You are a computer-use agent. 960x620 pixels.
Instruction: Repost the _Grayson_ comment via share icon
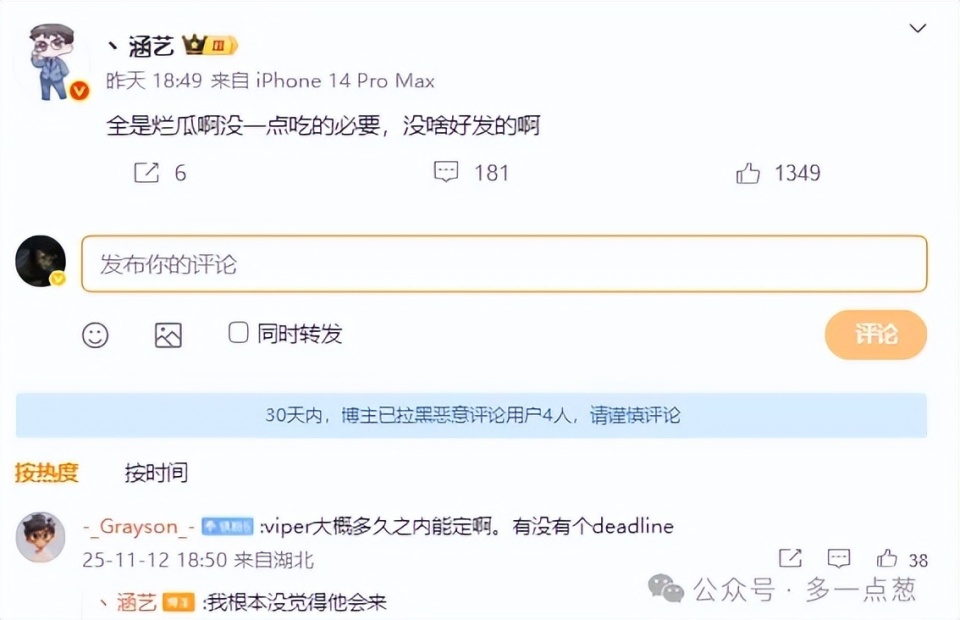click(x=790, y=558)
